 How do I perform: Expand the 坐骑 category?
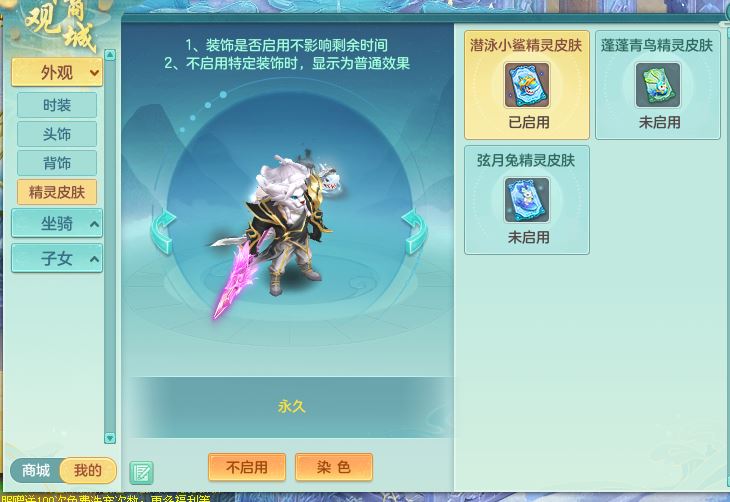click(x=57, y=224)
